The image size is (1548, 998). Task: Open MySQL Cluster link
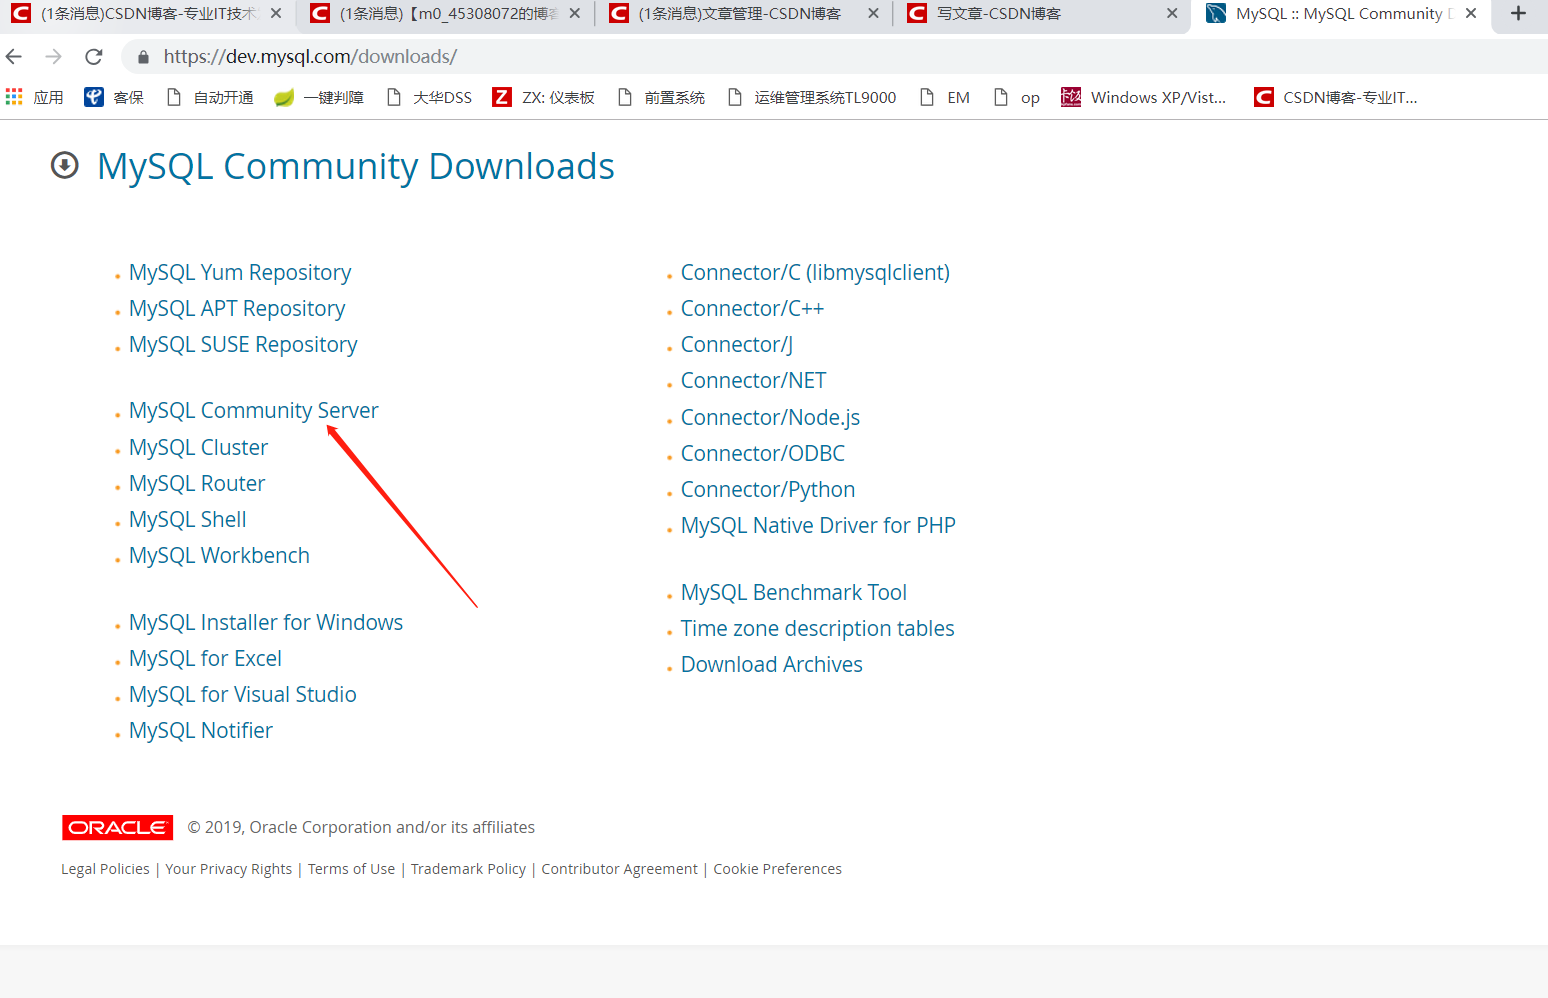[x=198, y=448]
